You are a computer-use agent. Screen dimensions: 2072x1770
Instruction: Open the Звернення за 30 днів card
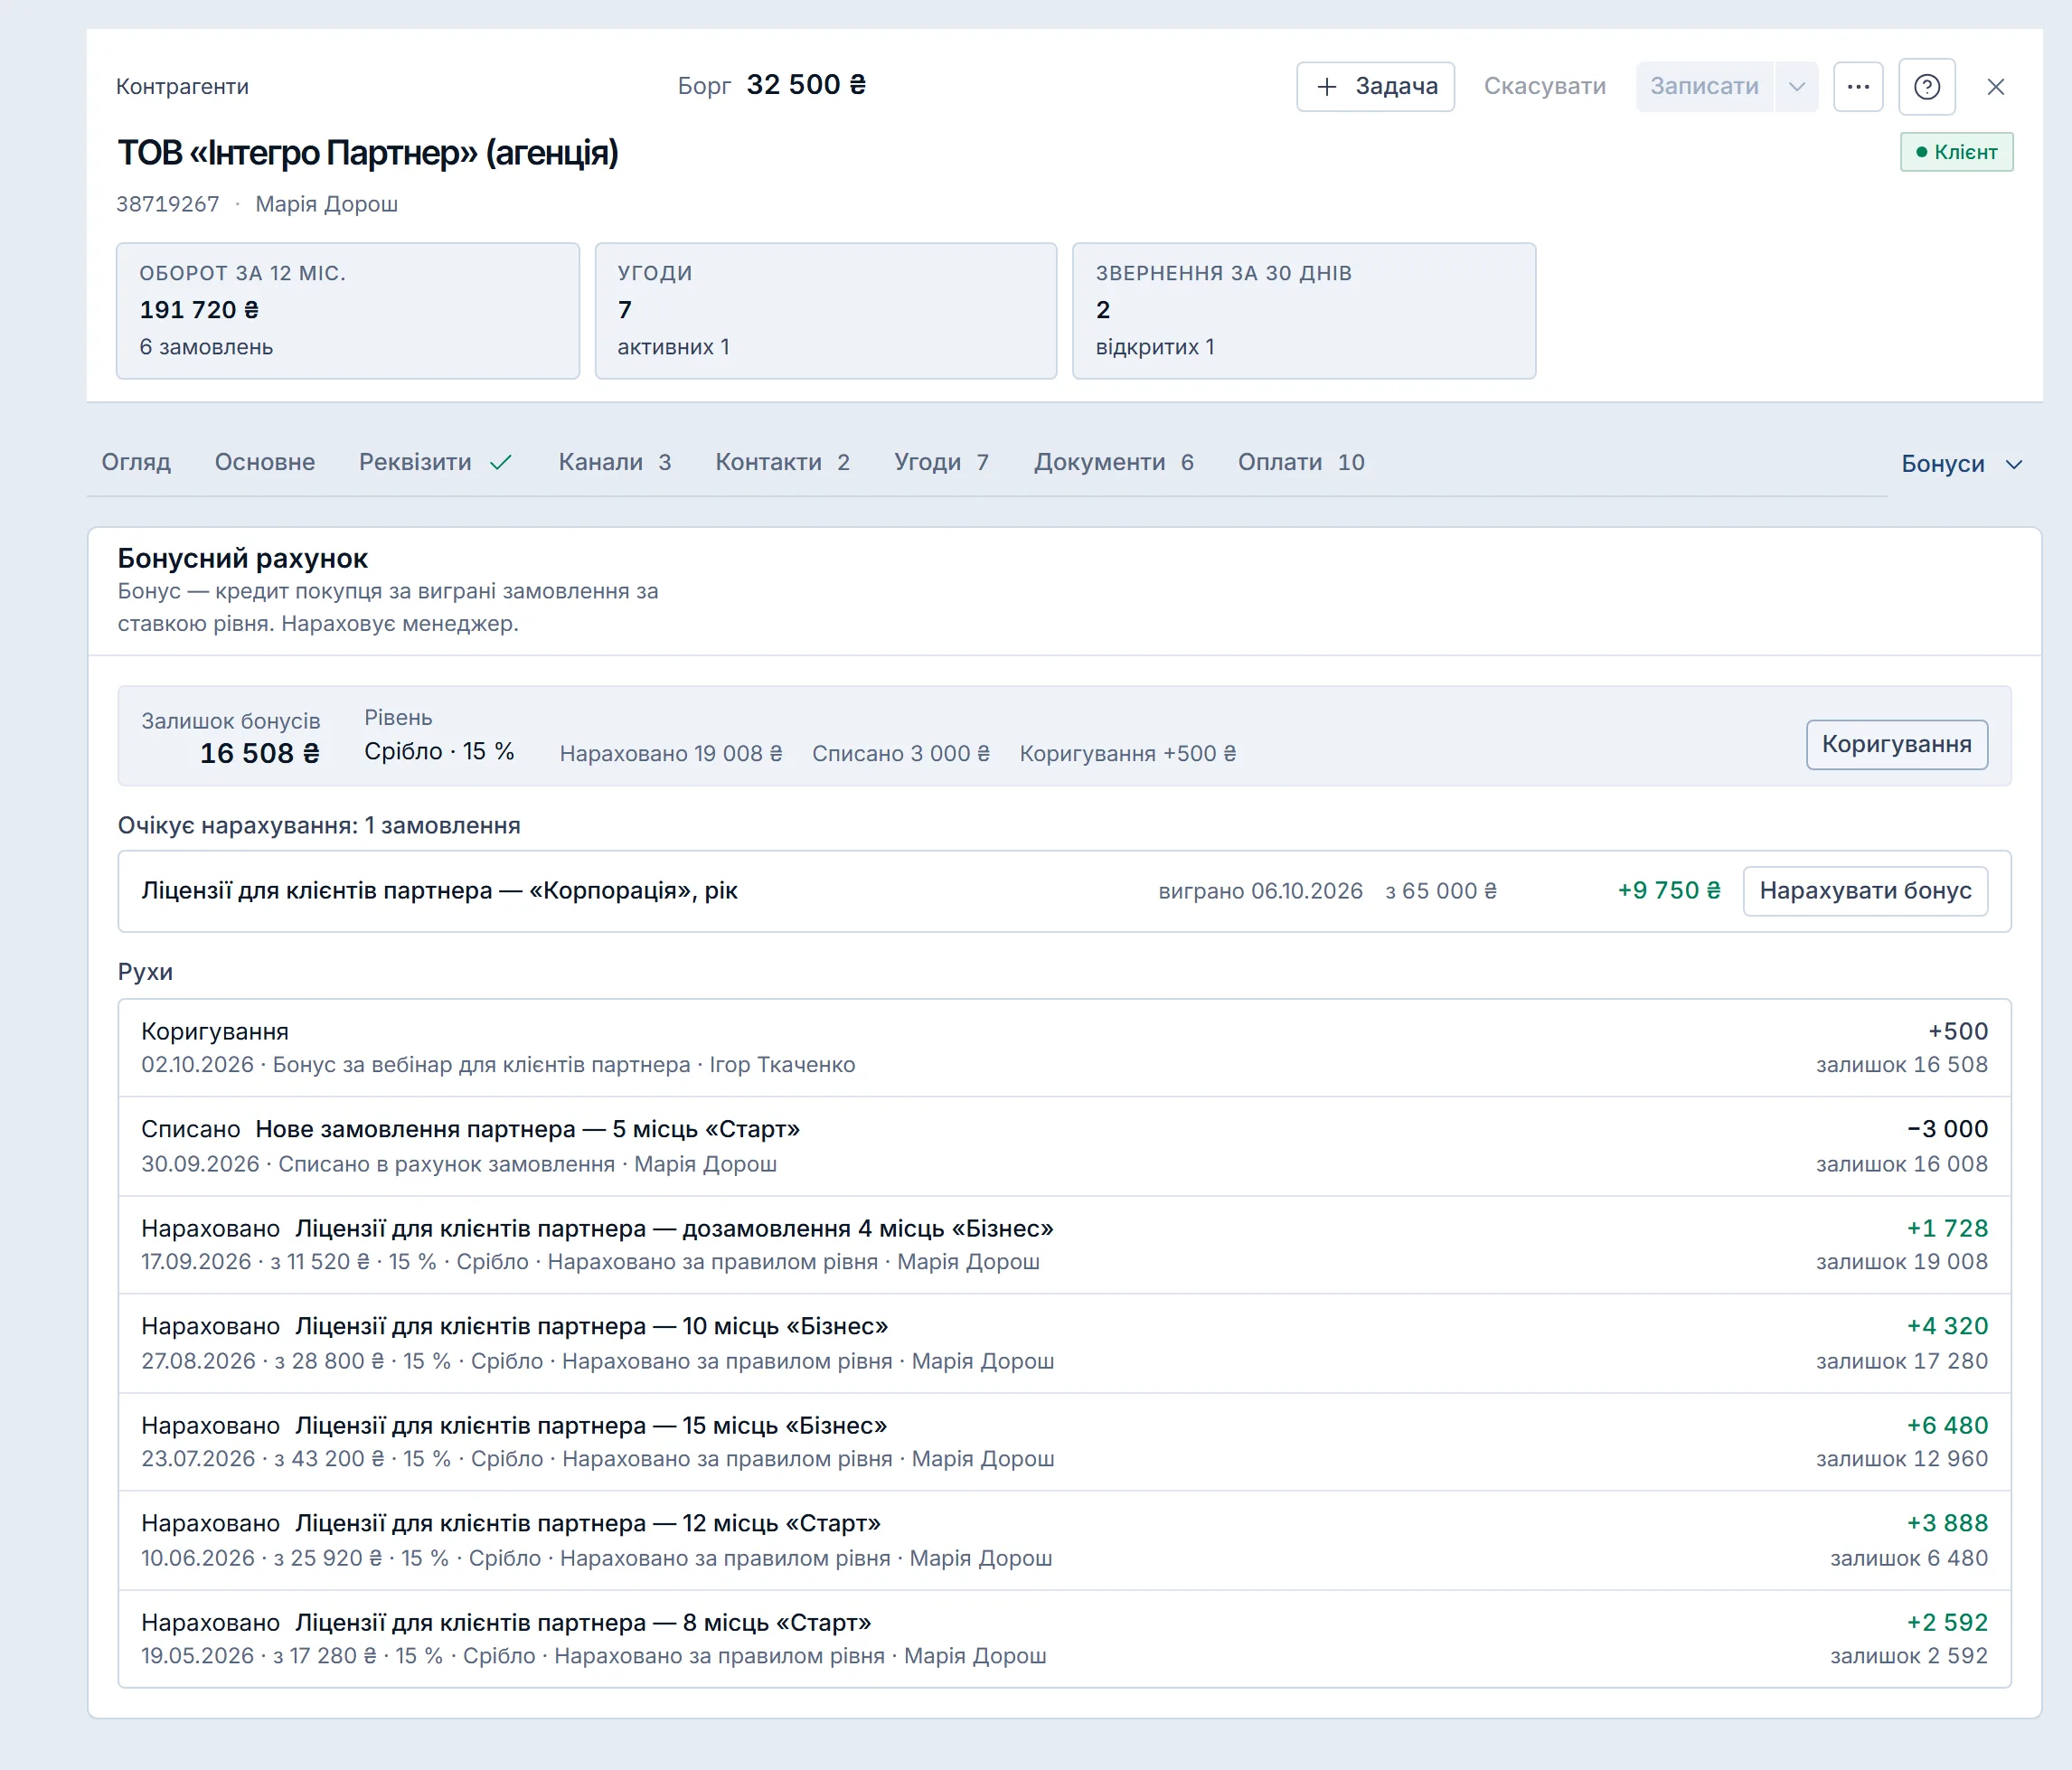(1304, 311)
